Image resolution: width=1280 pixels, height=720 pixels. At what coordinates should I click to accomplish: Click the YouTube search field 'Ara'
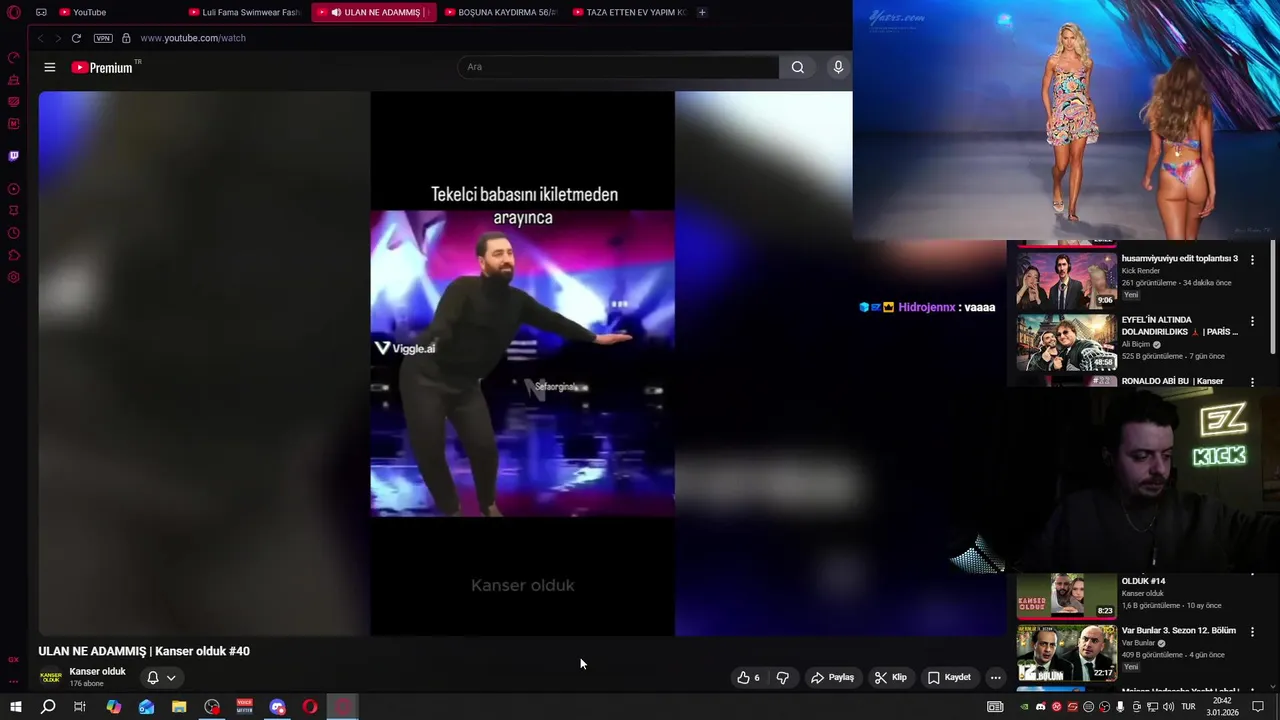618,67
